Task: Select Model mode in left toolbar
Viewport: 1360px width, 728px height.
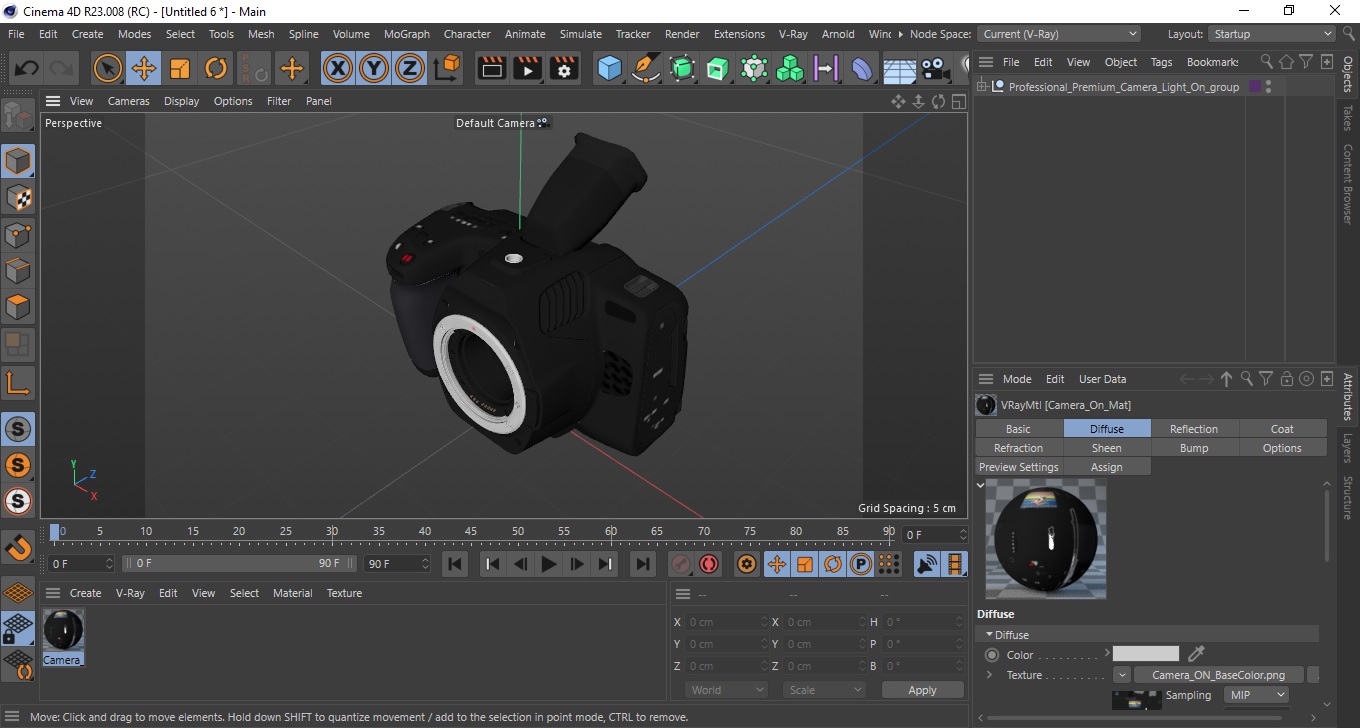Action: [18, 161]
